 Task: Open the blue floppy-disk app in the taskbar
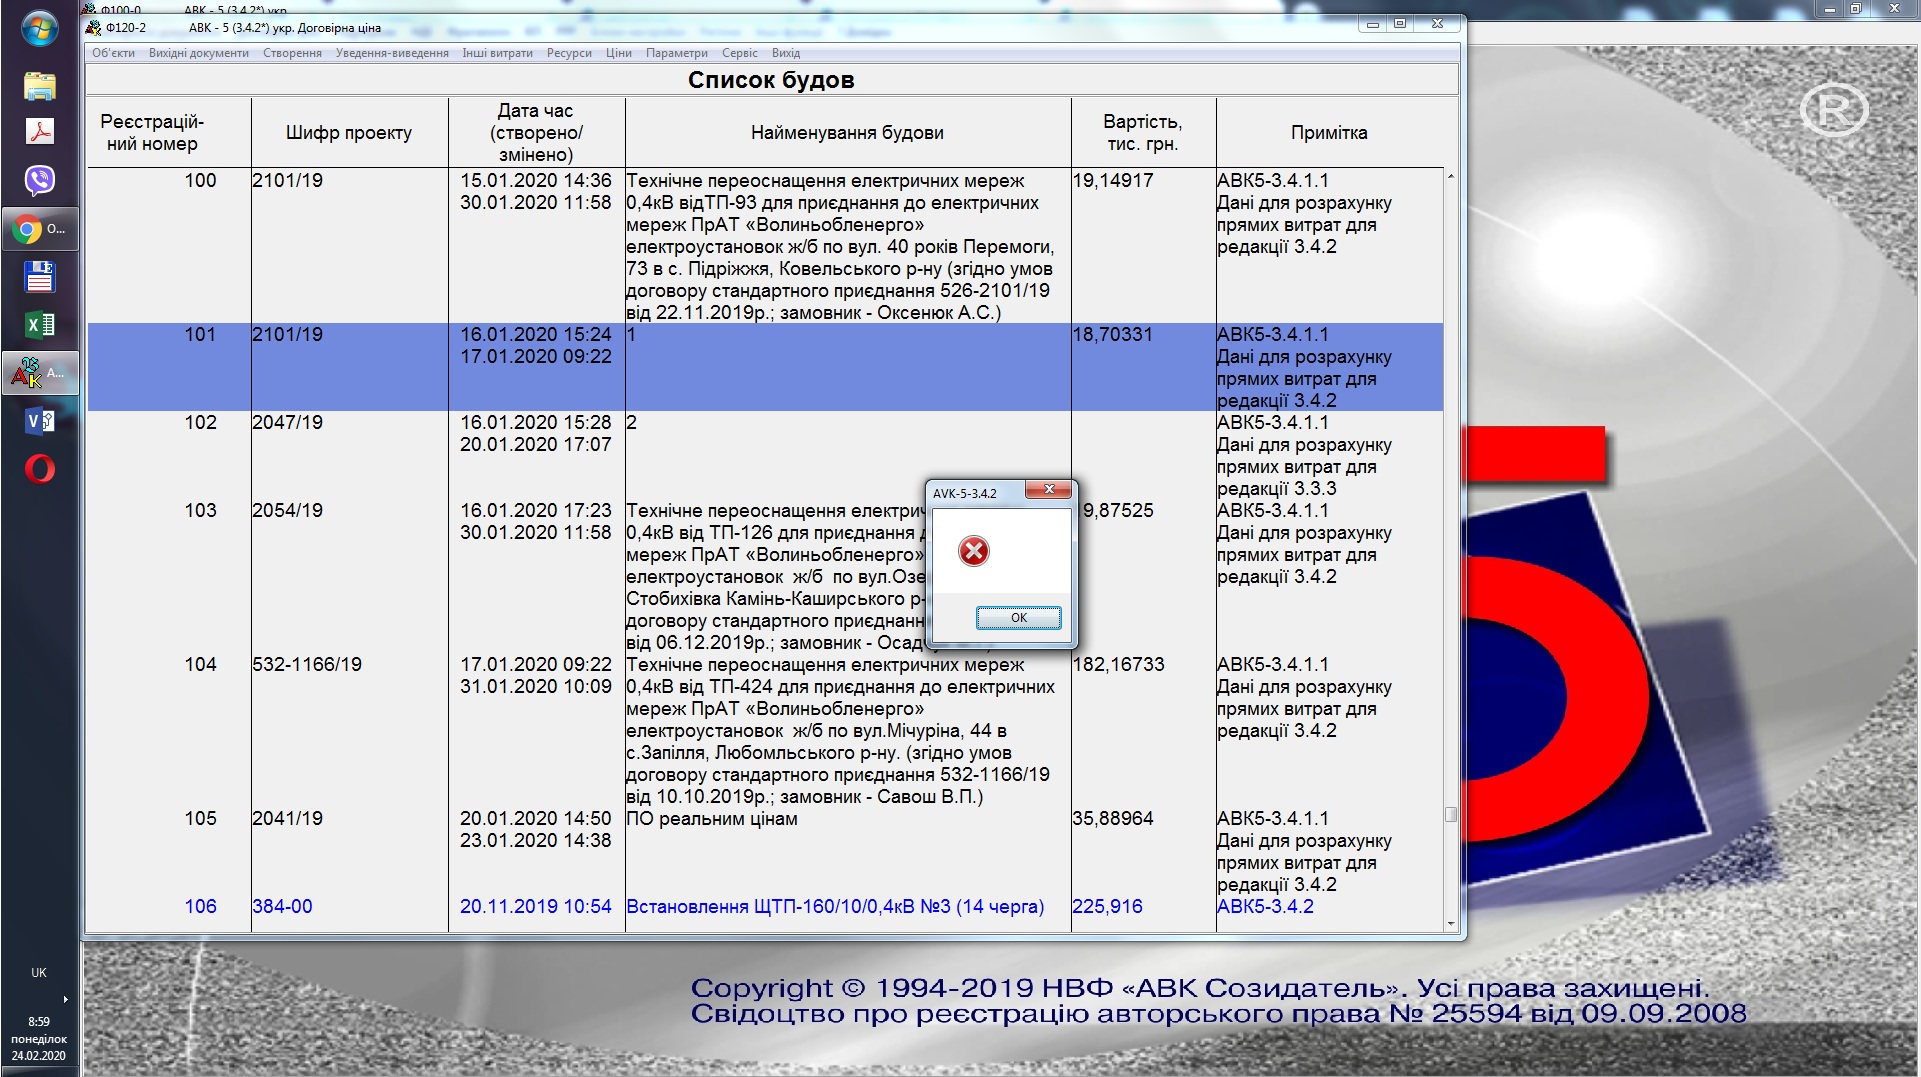click(39, 277)
